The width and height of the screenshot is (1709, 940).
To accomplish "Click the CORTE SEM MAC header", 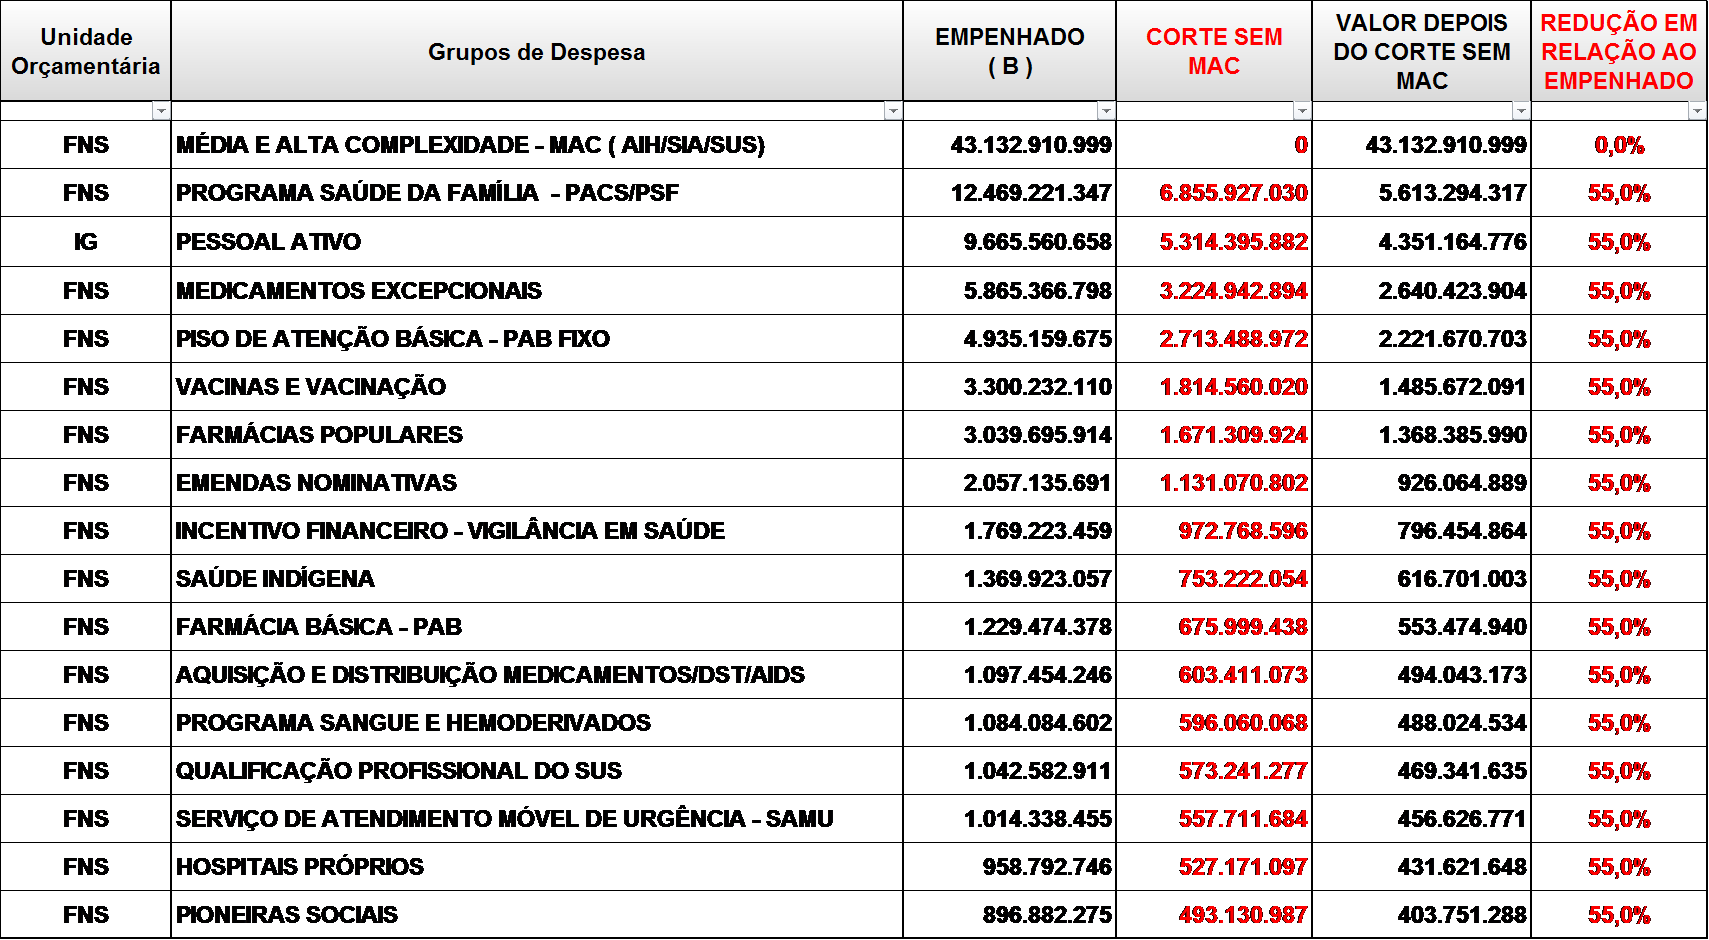I will pyautogui.click(x=1213, y=51).
